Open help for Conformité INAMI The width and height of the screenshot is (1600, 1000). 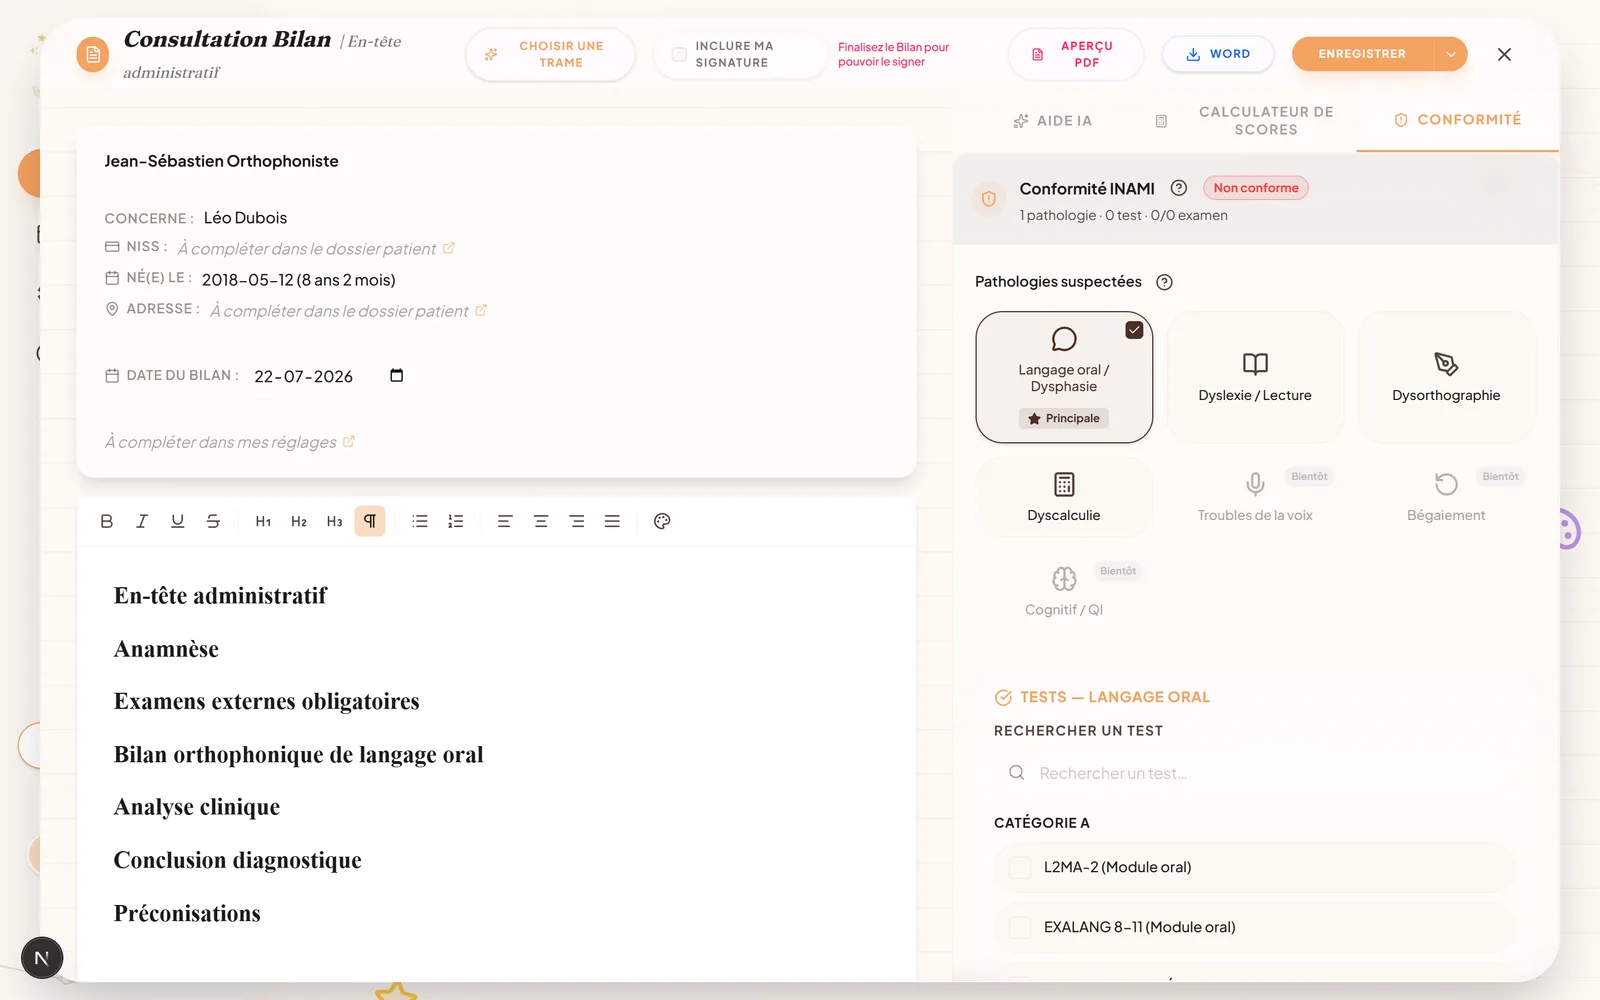point(1179,188)
